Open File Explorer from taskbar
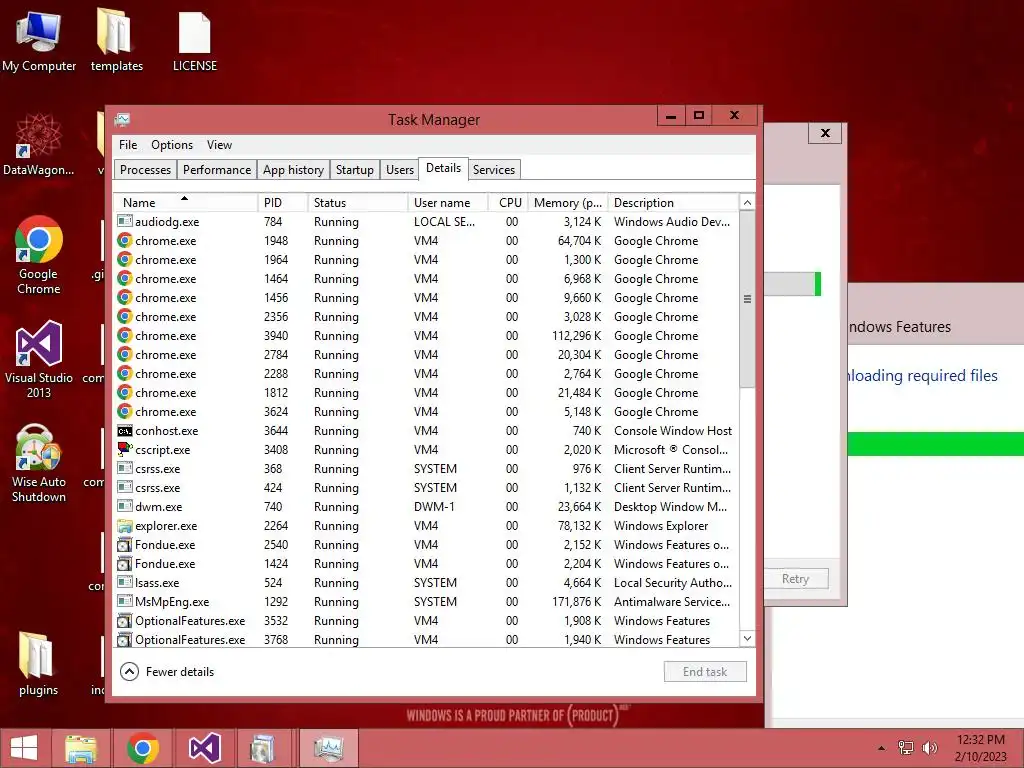 [x=81, y=748]
